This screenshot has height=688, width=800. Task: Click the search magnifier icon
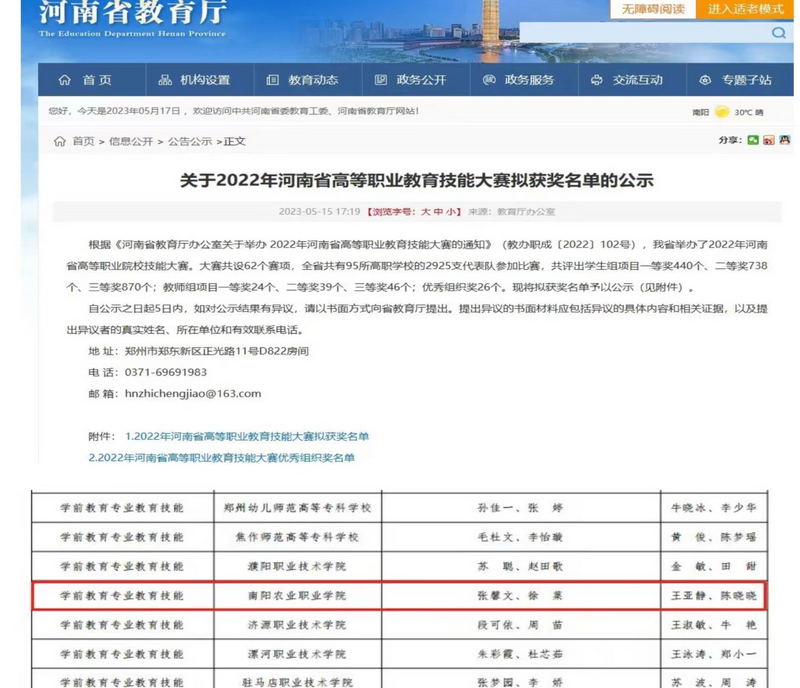point(779,33)
